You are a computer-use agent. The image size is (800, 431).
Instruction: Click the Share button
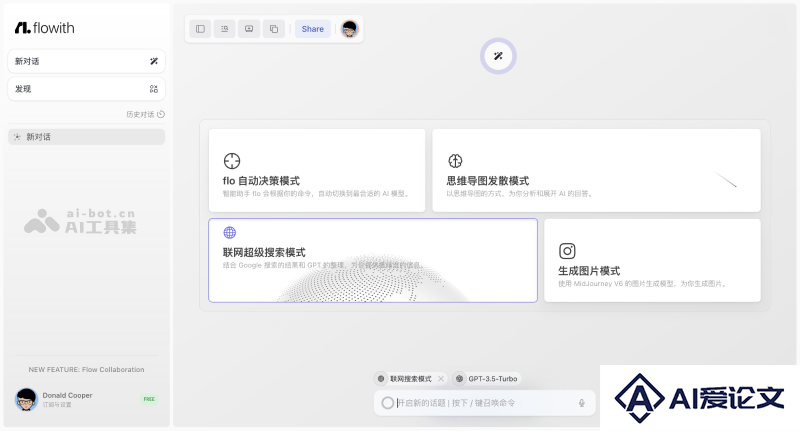(313, 29)
